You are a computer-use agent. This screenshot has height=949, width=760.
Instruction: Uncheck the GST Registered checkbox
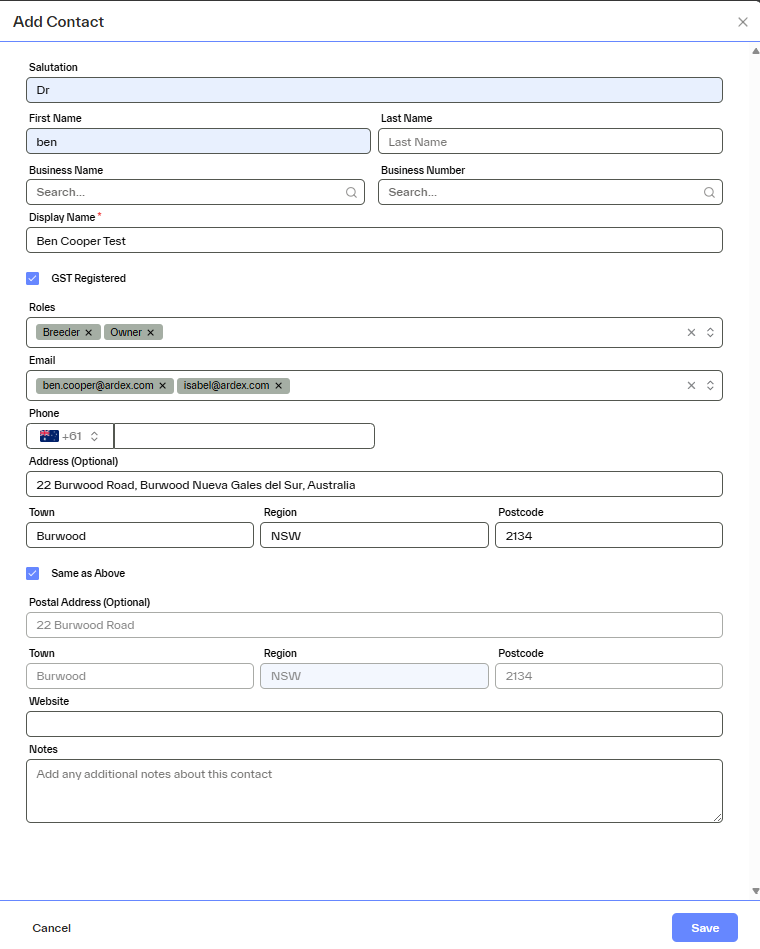pos(33,279)
